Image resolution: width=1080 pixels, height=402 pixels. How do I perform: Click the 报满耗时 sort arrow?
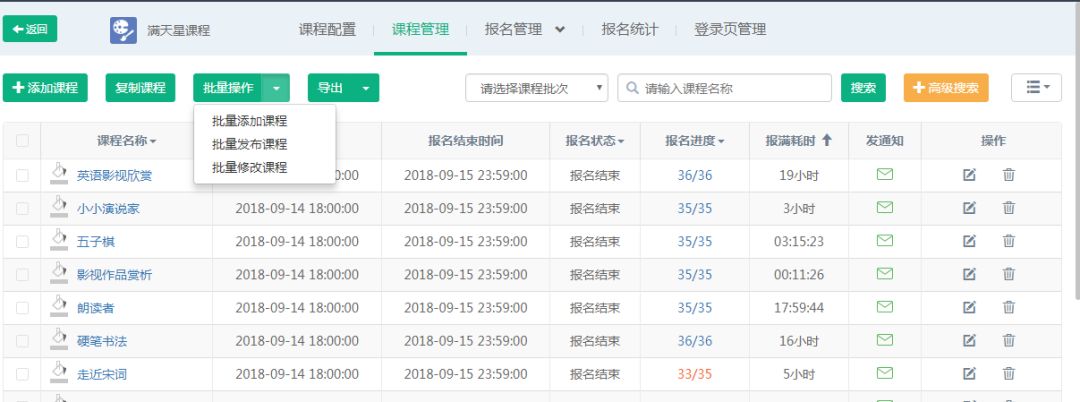coord(827,140)
